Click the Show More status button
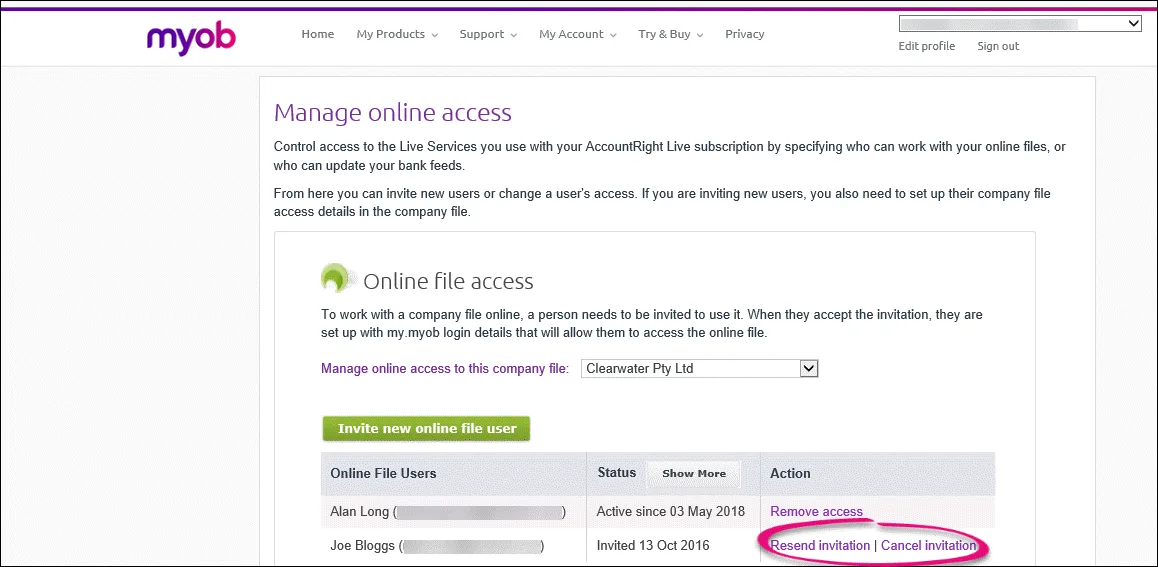The image size is (1158, 567). [x=693, y=474]
